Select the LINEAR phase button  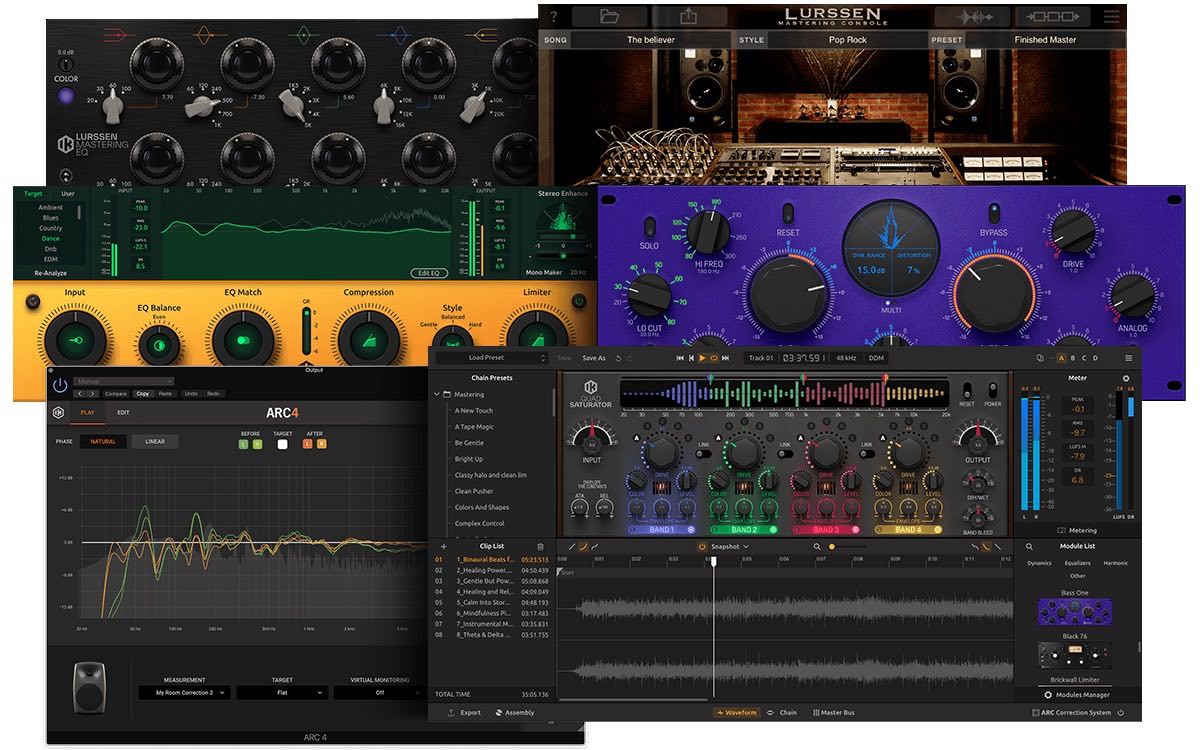(155, 441)
